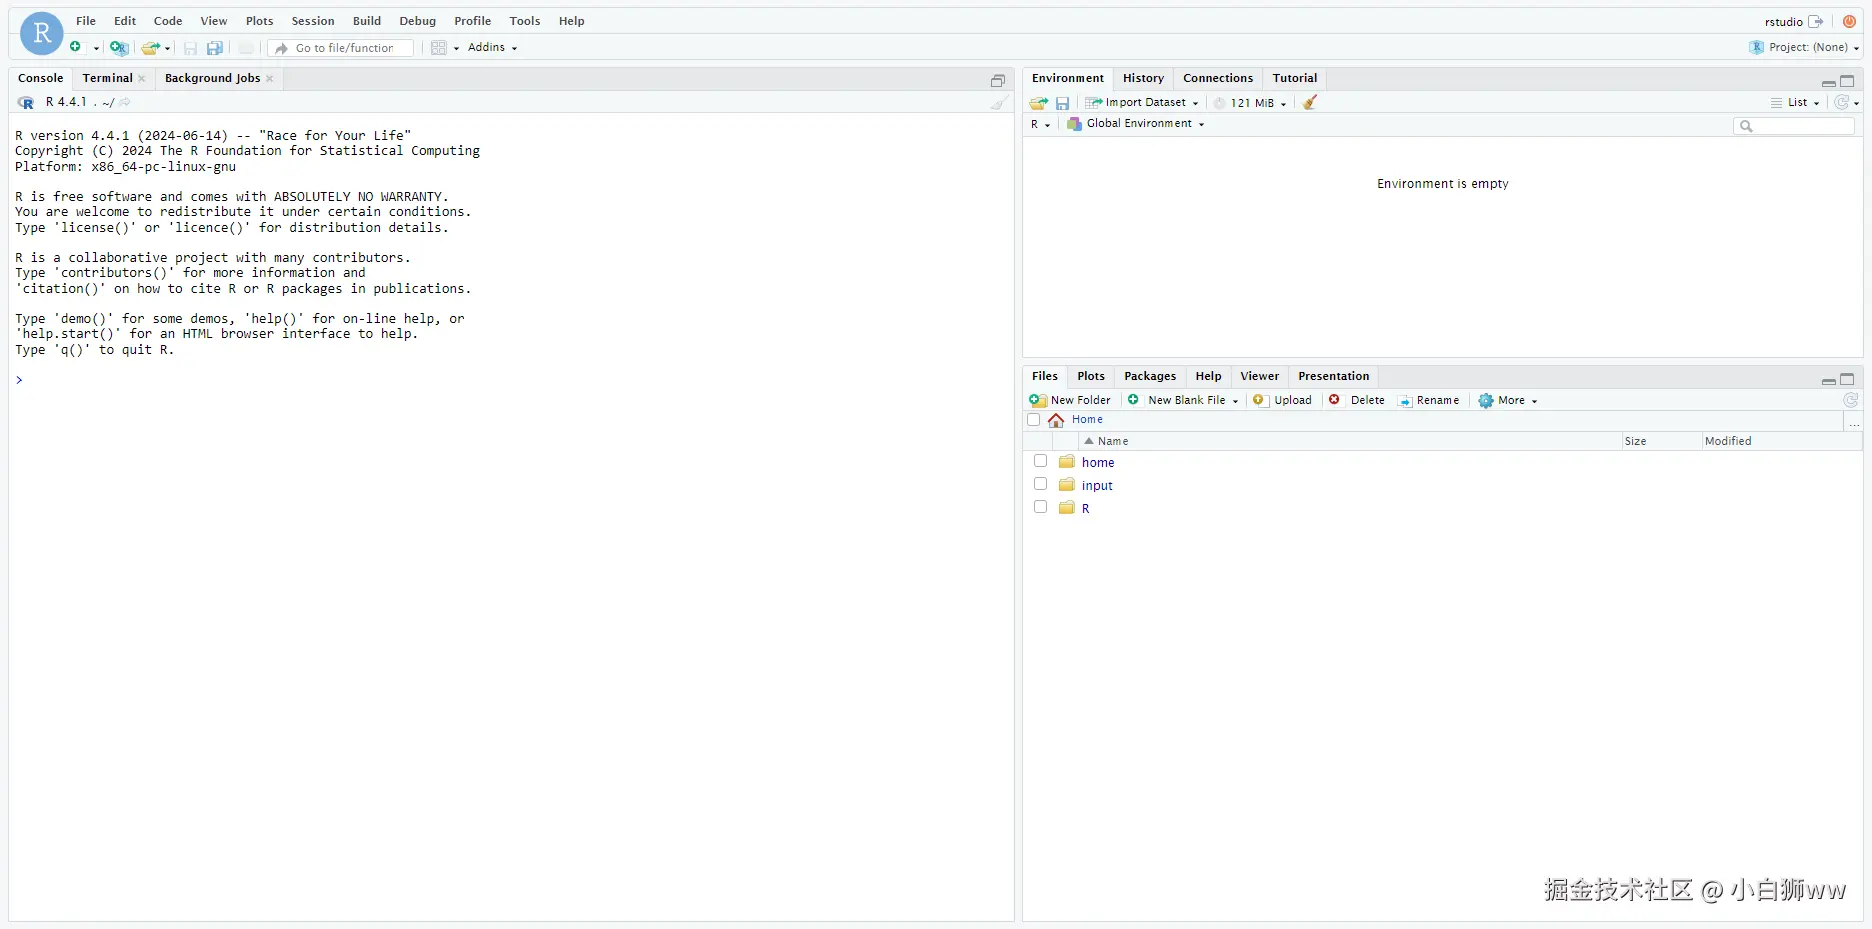Open the Session menu
Screen dimensions: 1872x929
[313, 21]
